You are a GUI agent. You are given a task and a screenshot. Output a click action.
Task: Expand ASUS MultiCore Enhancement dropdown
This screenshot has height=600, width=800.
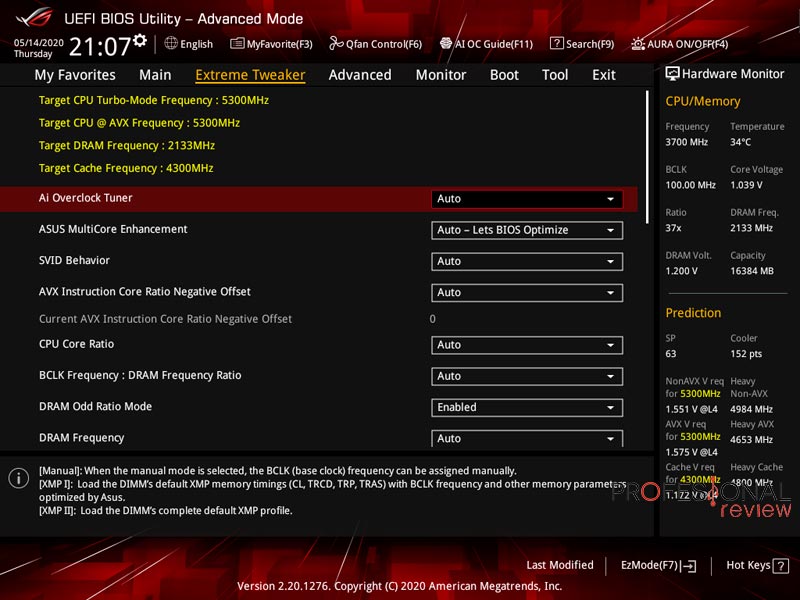[x=527, y=230]
